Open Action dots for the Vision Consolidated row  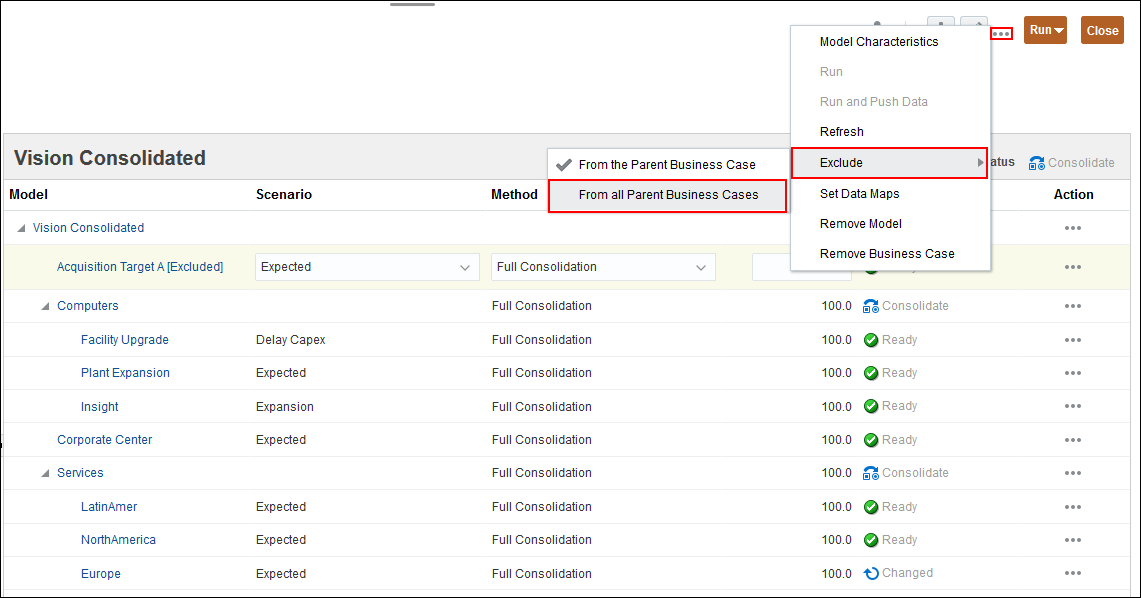coord(1073,228)
